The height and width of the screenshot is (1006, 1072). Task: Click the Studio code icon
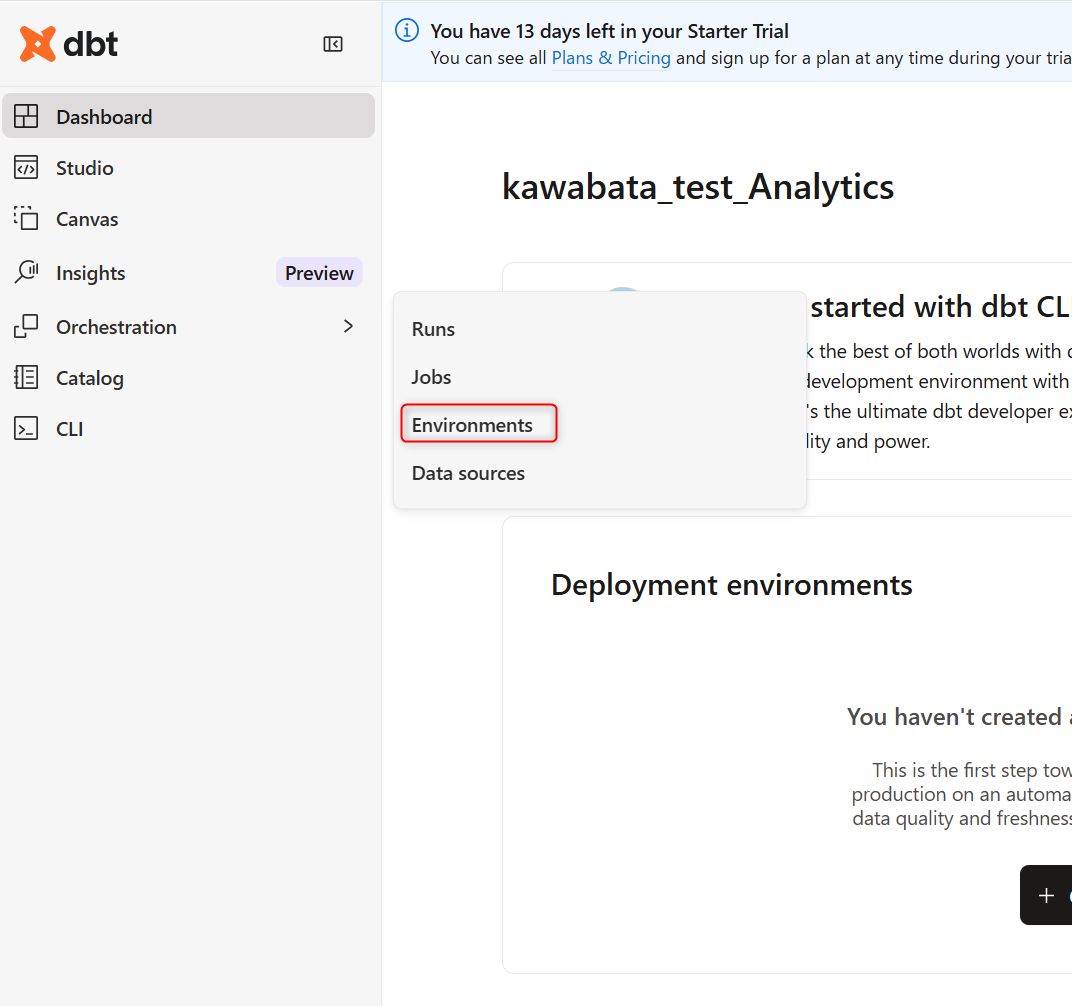[x=26, y=168]
